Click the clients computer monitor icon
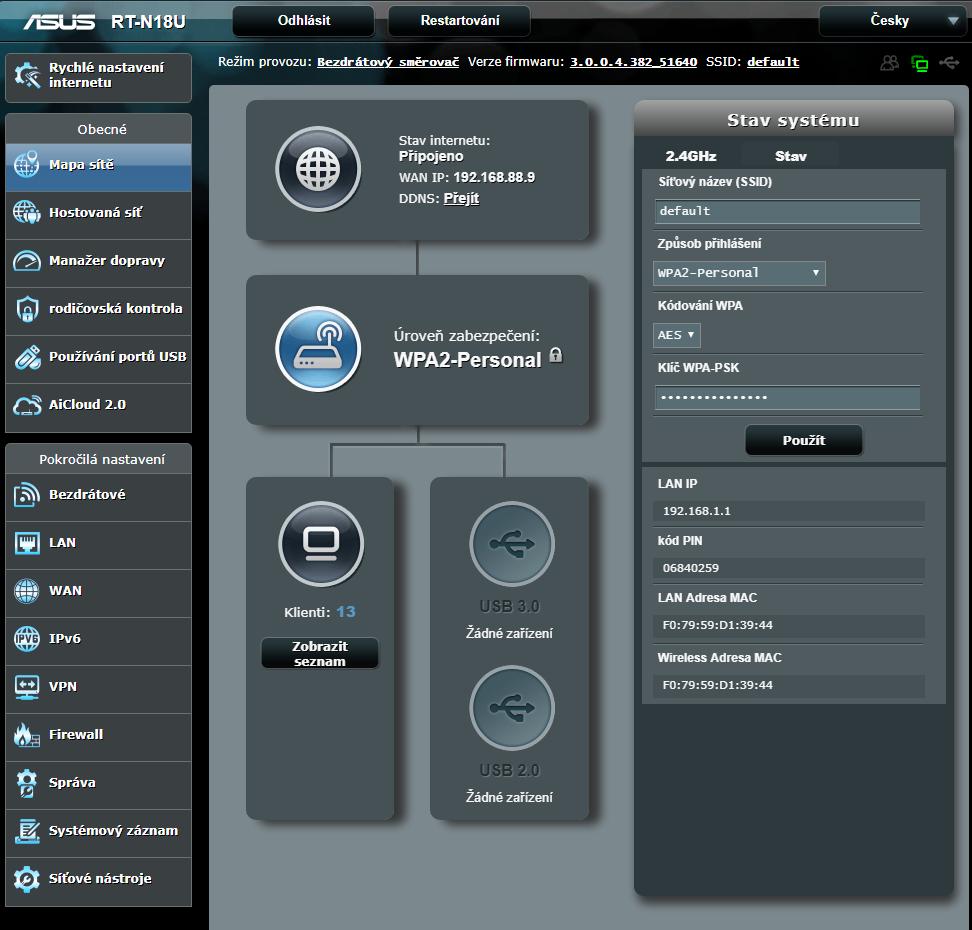972x930 pixels. (x=320, y=543)
